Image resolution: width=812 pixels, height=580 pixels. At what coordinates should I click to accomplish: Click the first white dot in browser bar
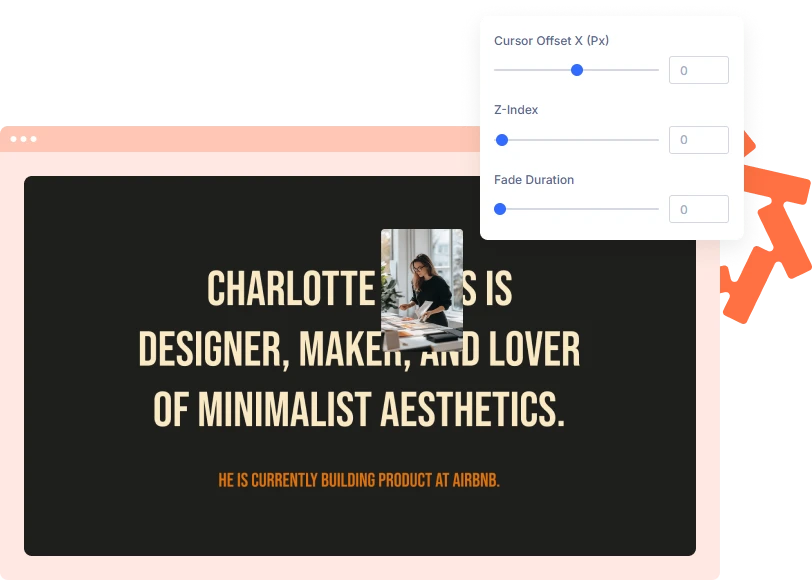point(13,139)
